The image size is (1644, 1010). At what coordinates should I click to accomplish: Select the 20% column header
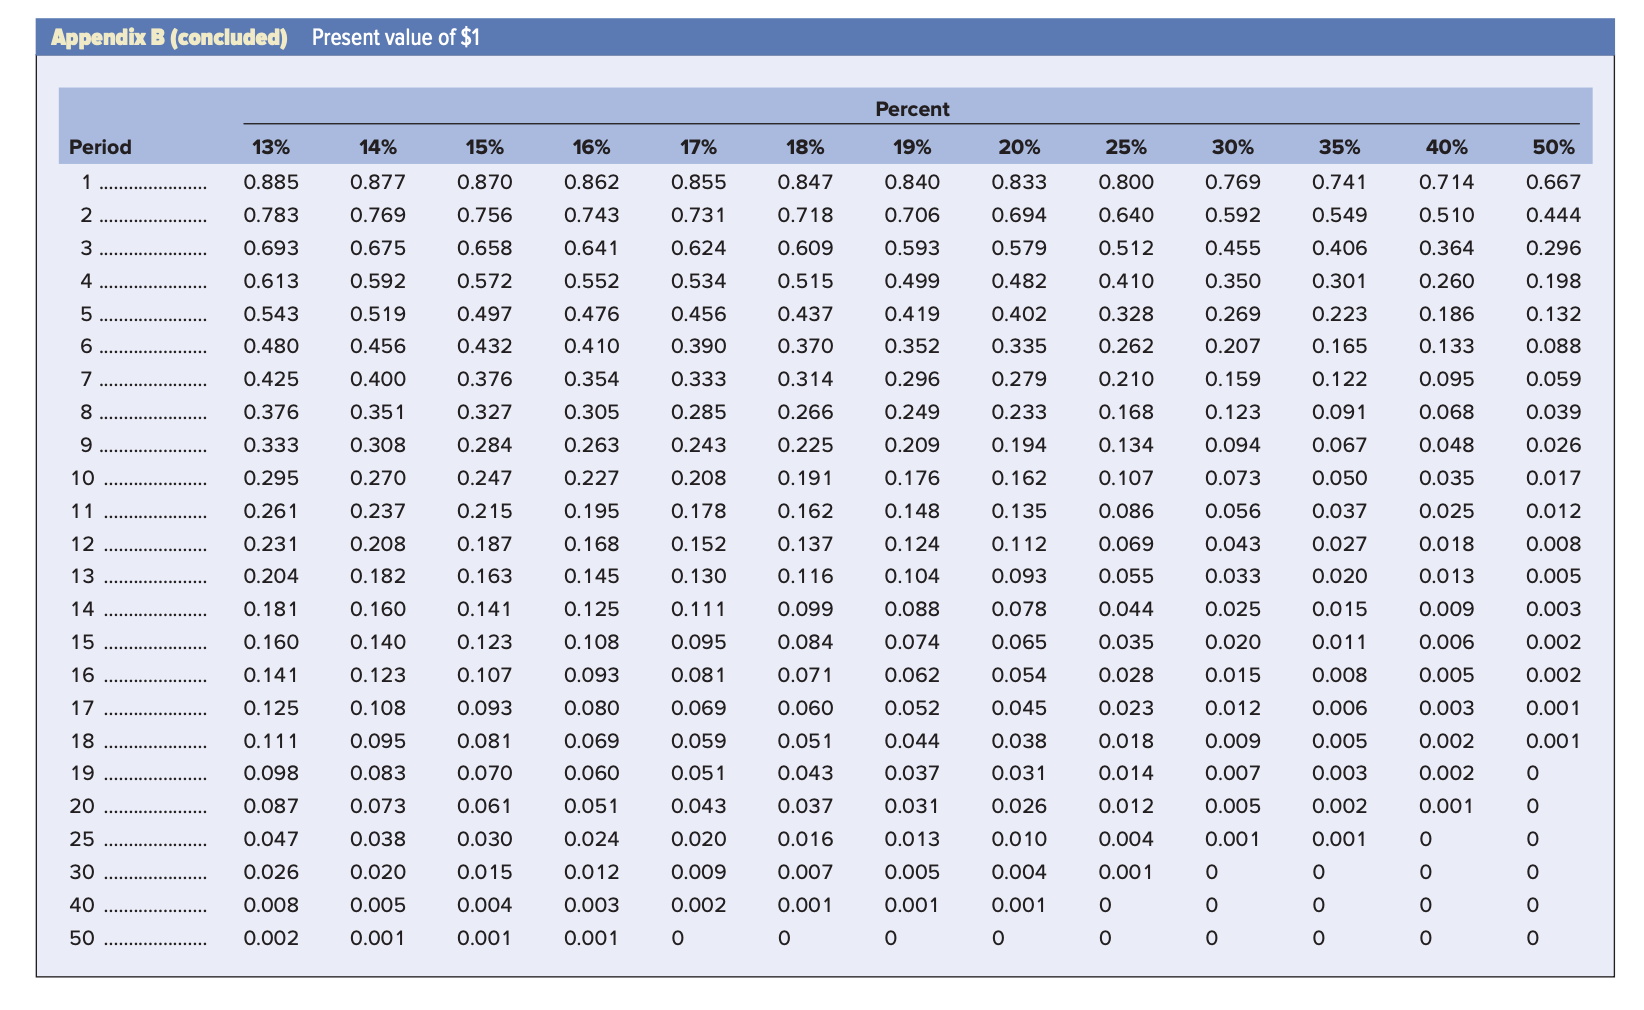tap(1019, 147)
